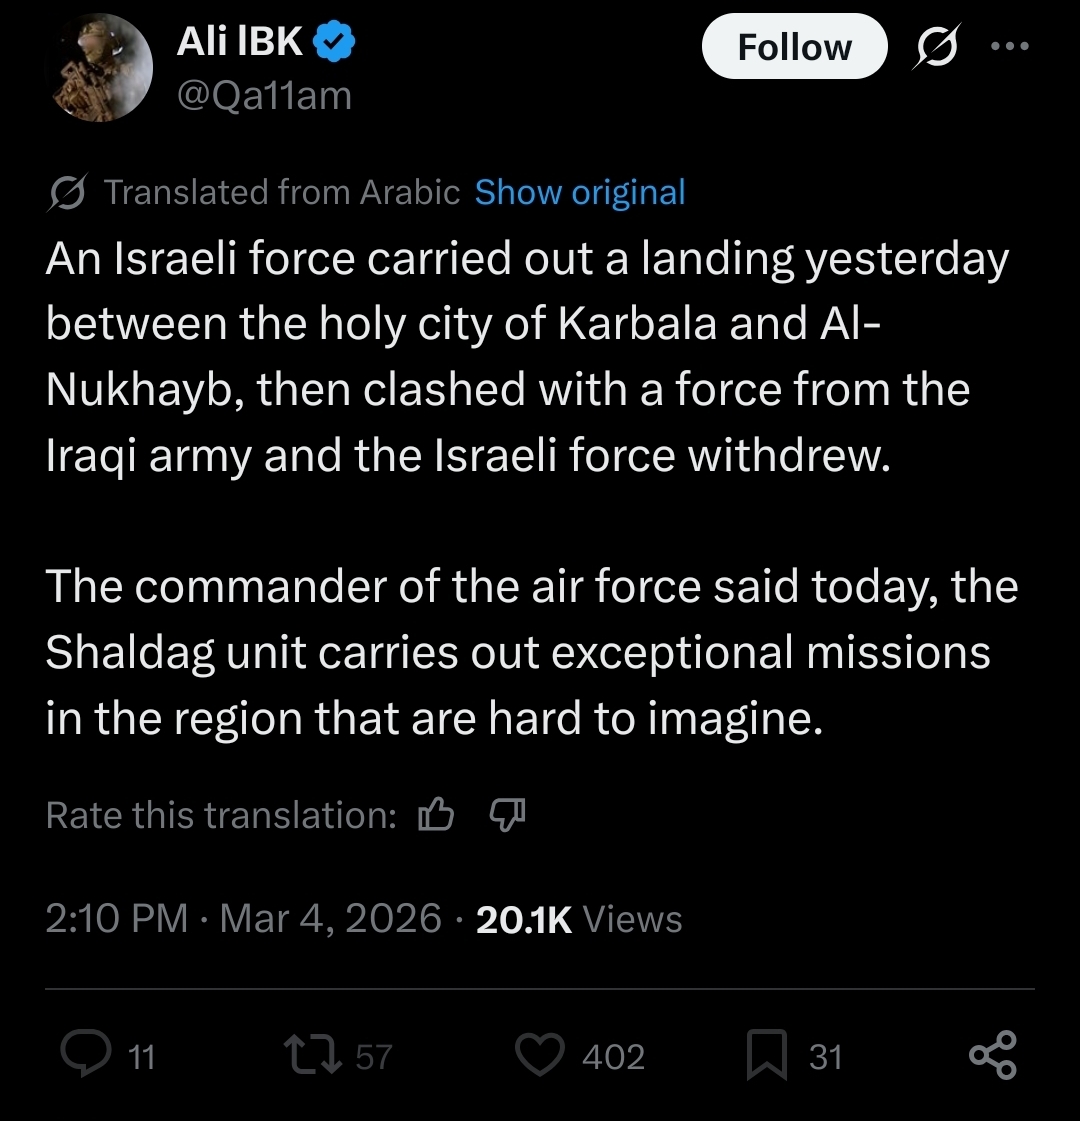This screenshot has width=1080, height=1121.
Task: Tap the Grok icon beside Follow
Action: [935, 47]
